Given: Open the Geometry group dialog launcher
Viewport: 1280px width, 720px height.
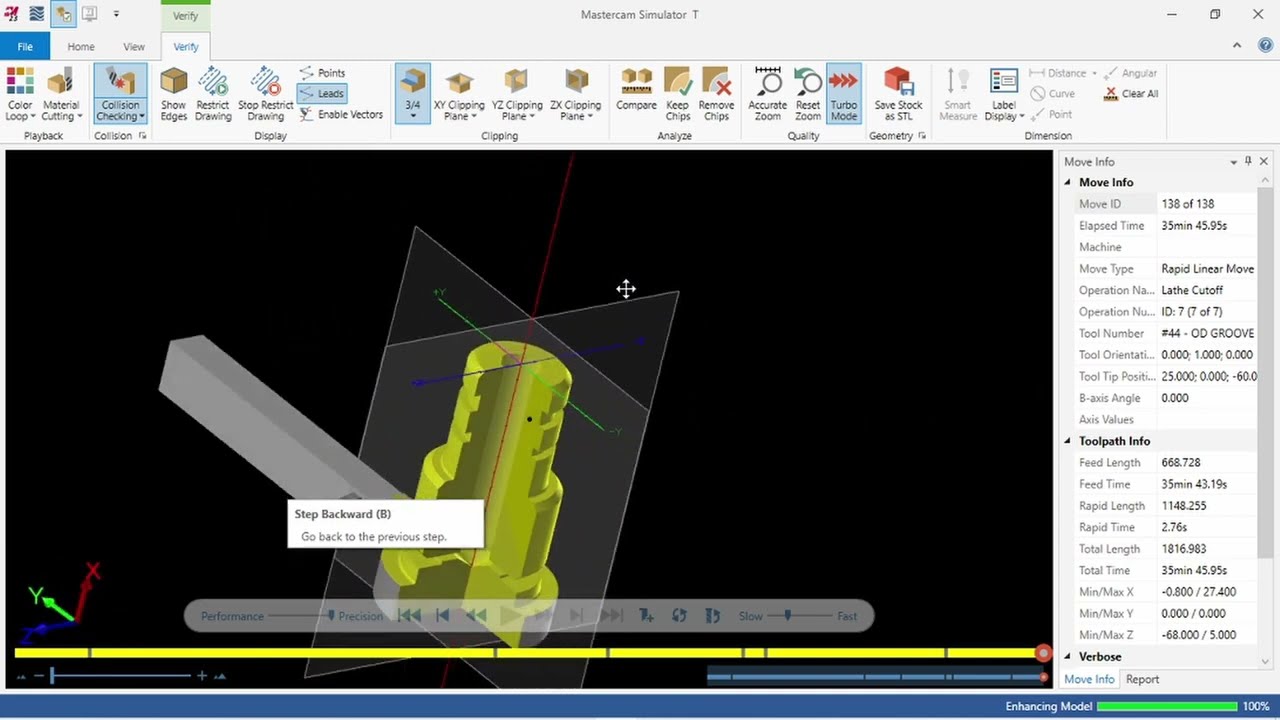Looking at the screenshot, I should click(x=921, y=136).
